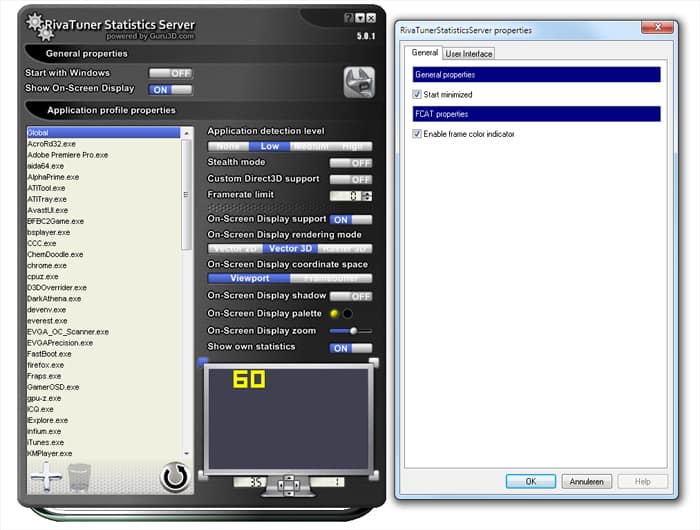
Task: Click the profile list scroll-down arrow
Action: point(186,453)
